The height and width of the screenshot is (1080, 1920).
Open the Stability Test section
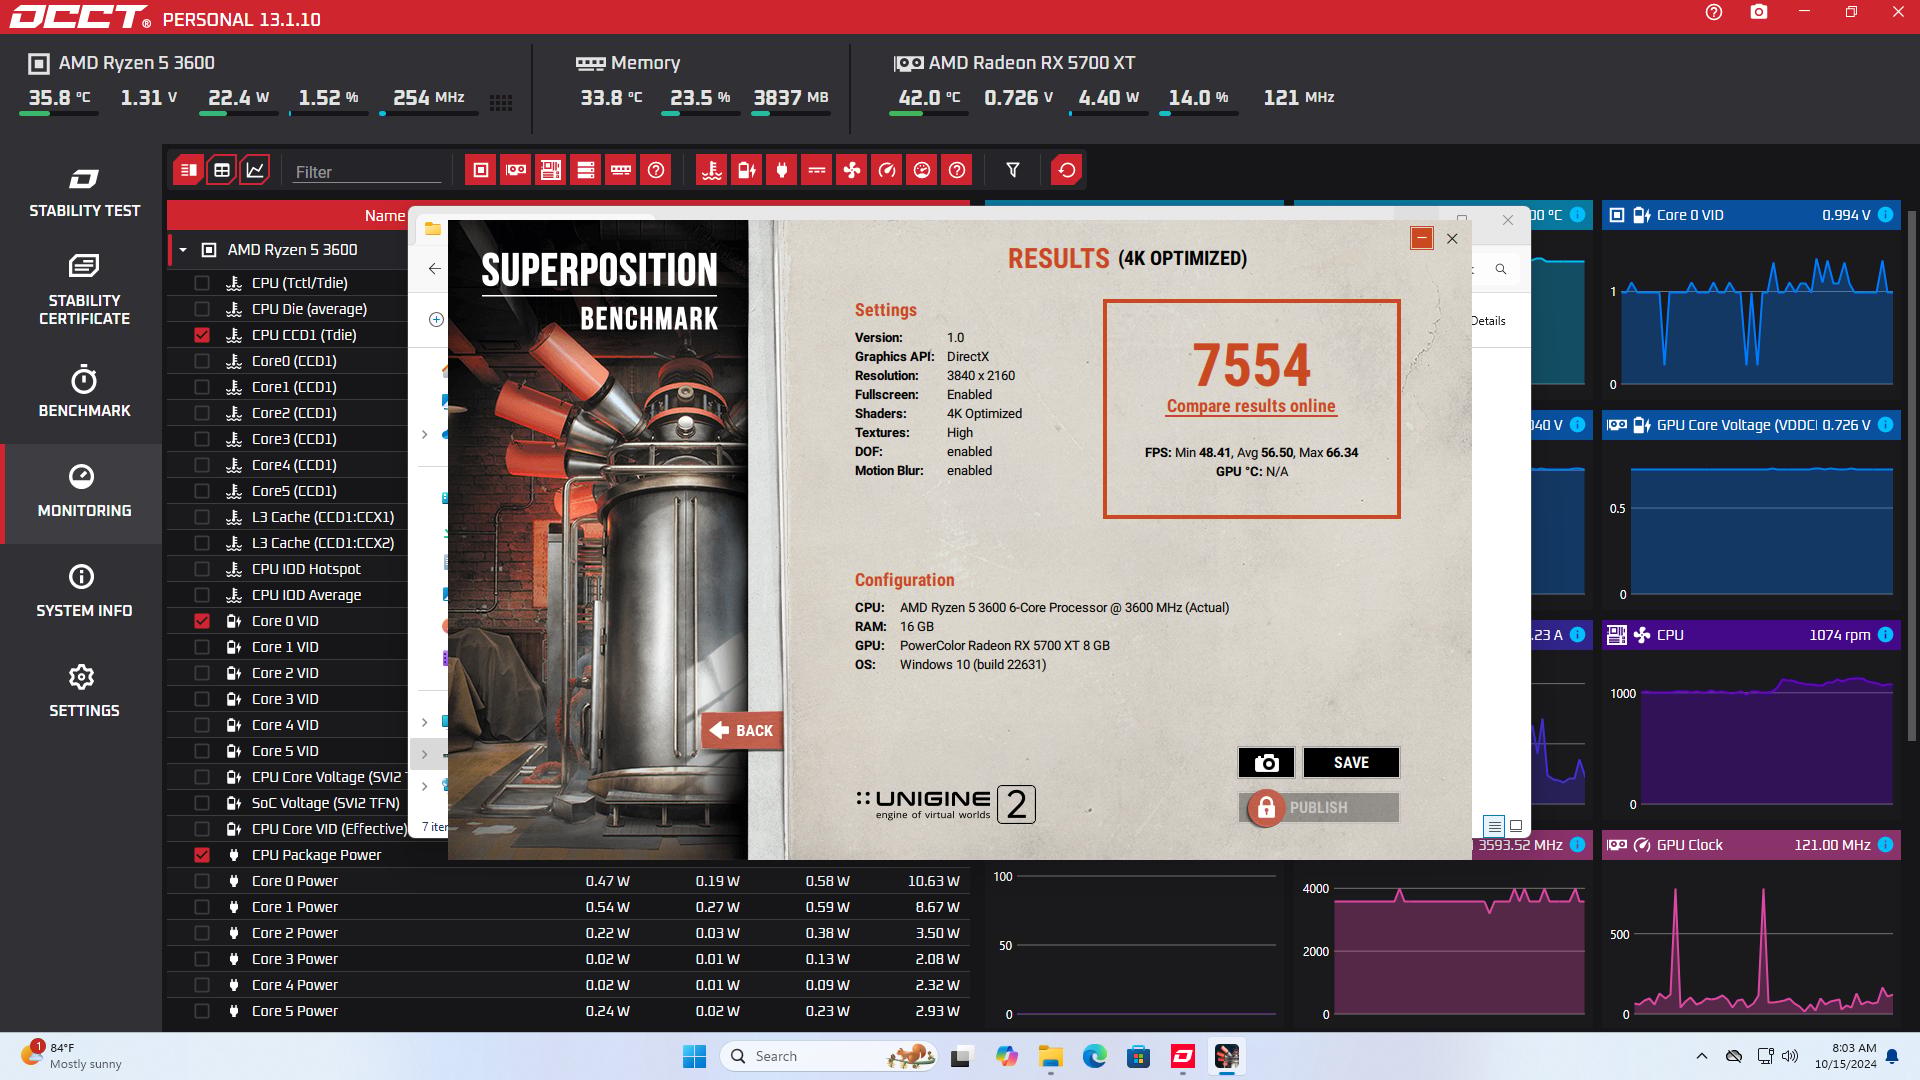(84, 193)
